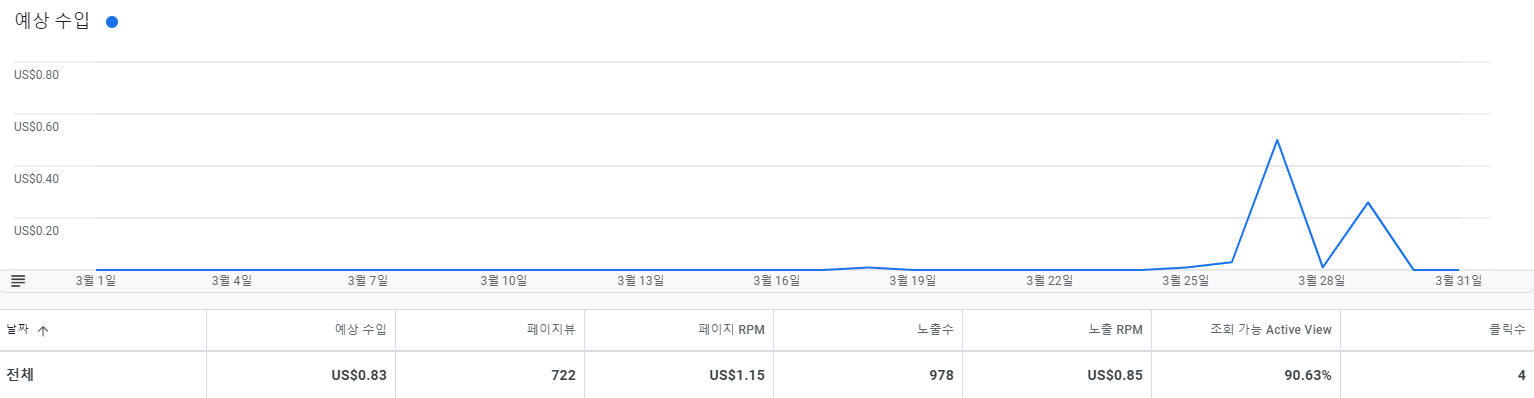Click the US$1.15 page RPM cell

pos(737,375)
